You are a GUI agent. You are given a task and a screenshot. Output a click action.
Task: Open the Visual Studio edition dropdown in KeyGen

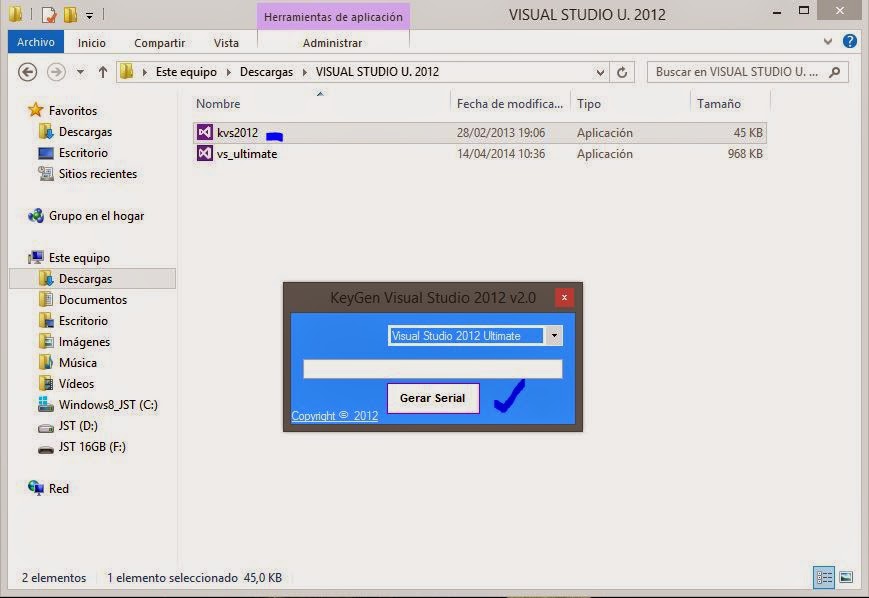(x=554, y=335)
